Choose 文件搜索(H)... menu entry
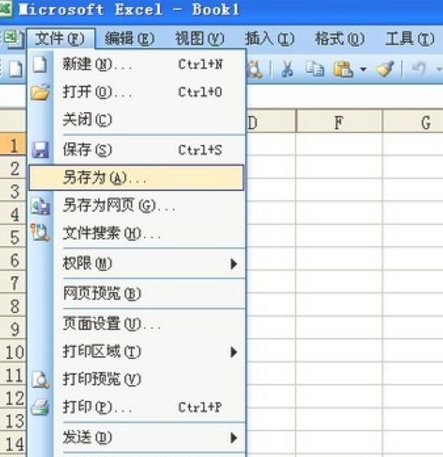The image size is (443, 457). 137,233
